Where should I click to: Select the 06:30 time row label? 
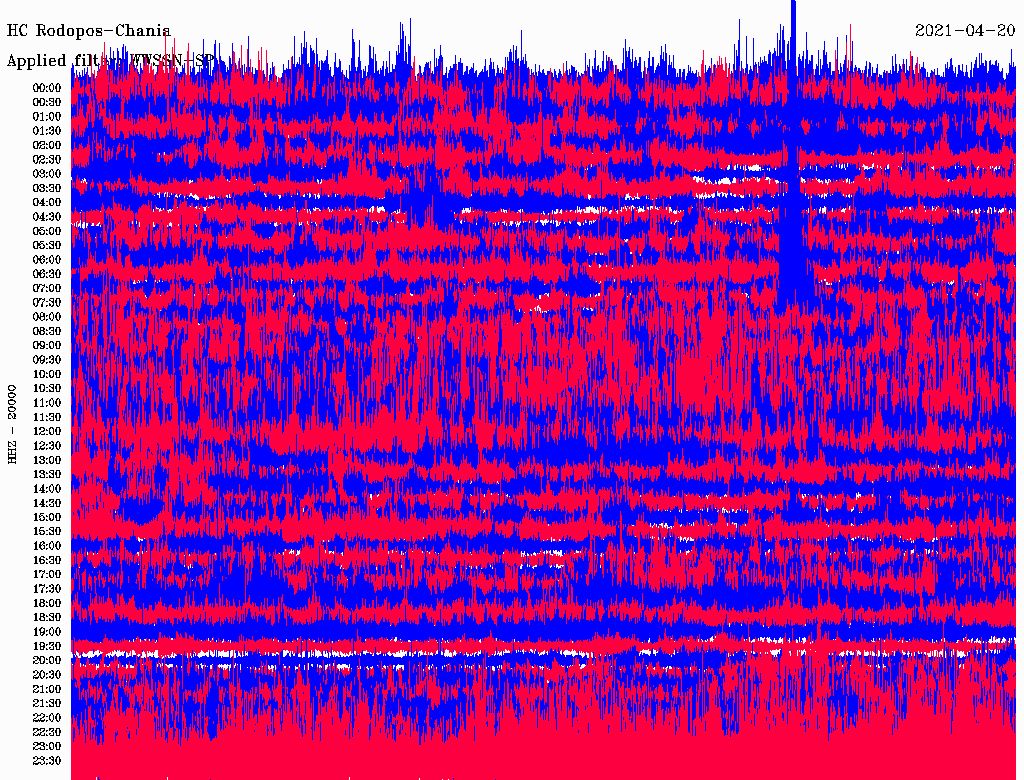(47, 274)
